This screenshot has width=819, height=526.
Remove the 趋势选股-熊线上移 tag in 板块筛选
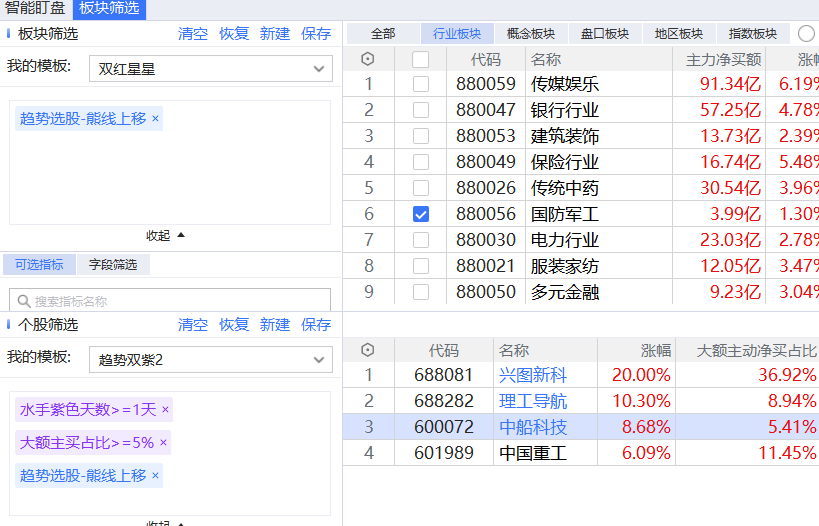pos(155,119)
